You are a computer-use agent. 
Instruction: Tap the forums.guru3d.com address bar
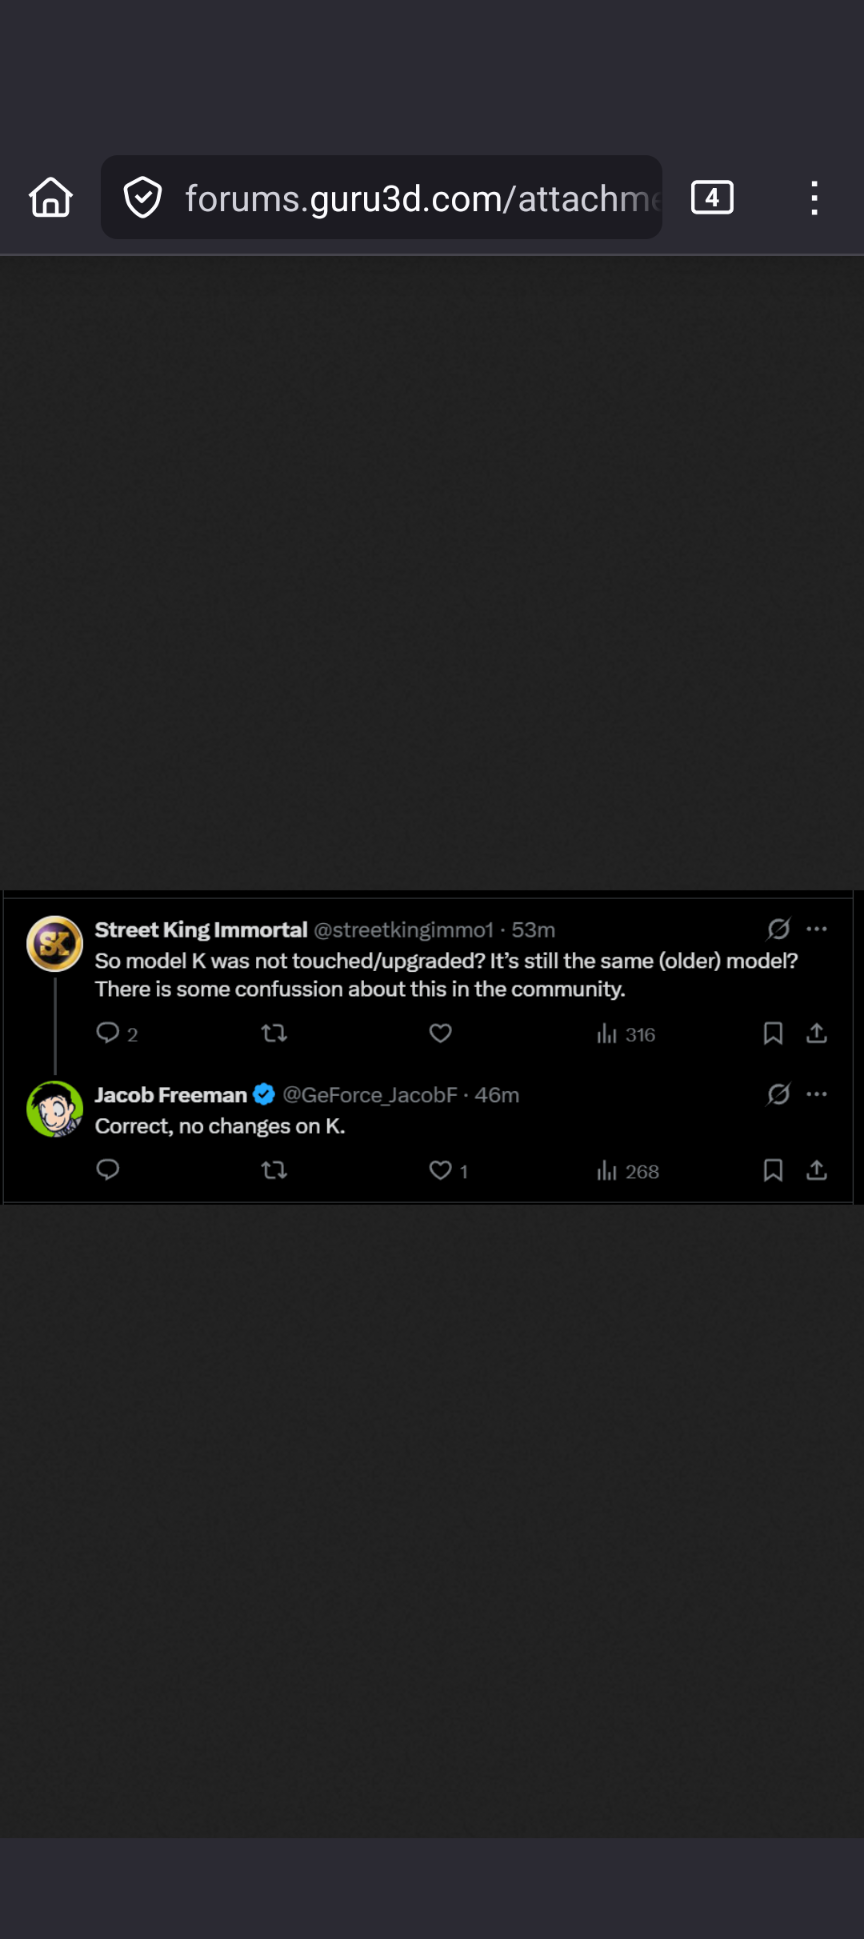point(400,197)
